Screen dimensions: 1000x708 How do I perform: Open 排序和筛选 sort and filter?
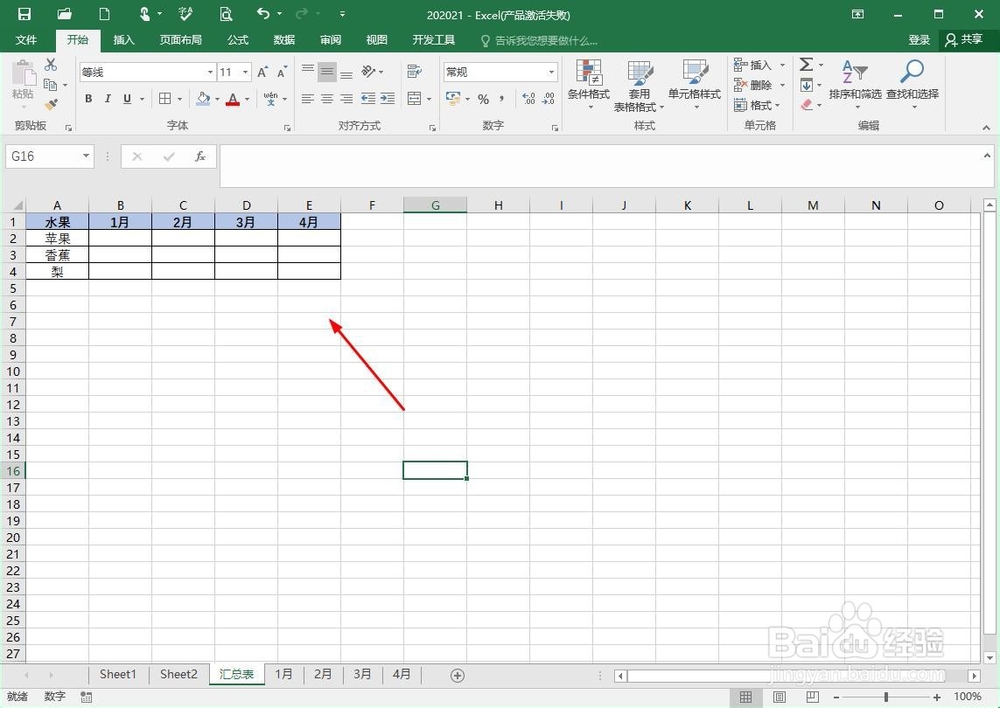855,84
